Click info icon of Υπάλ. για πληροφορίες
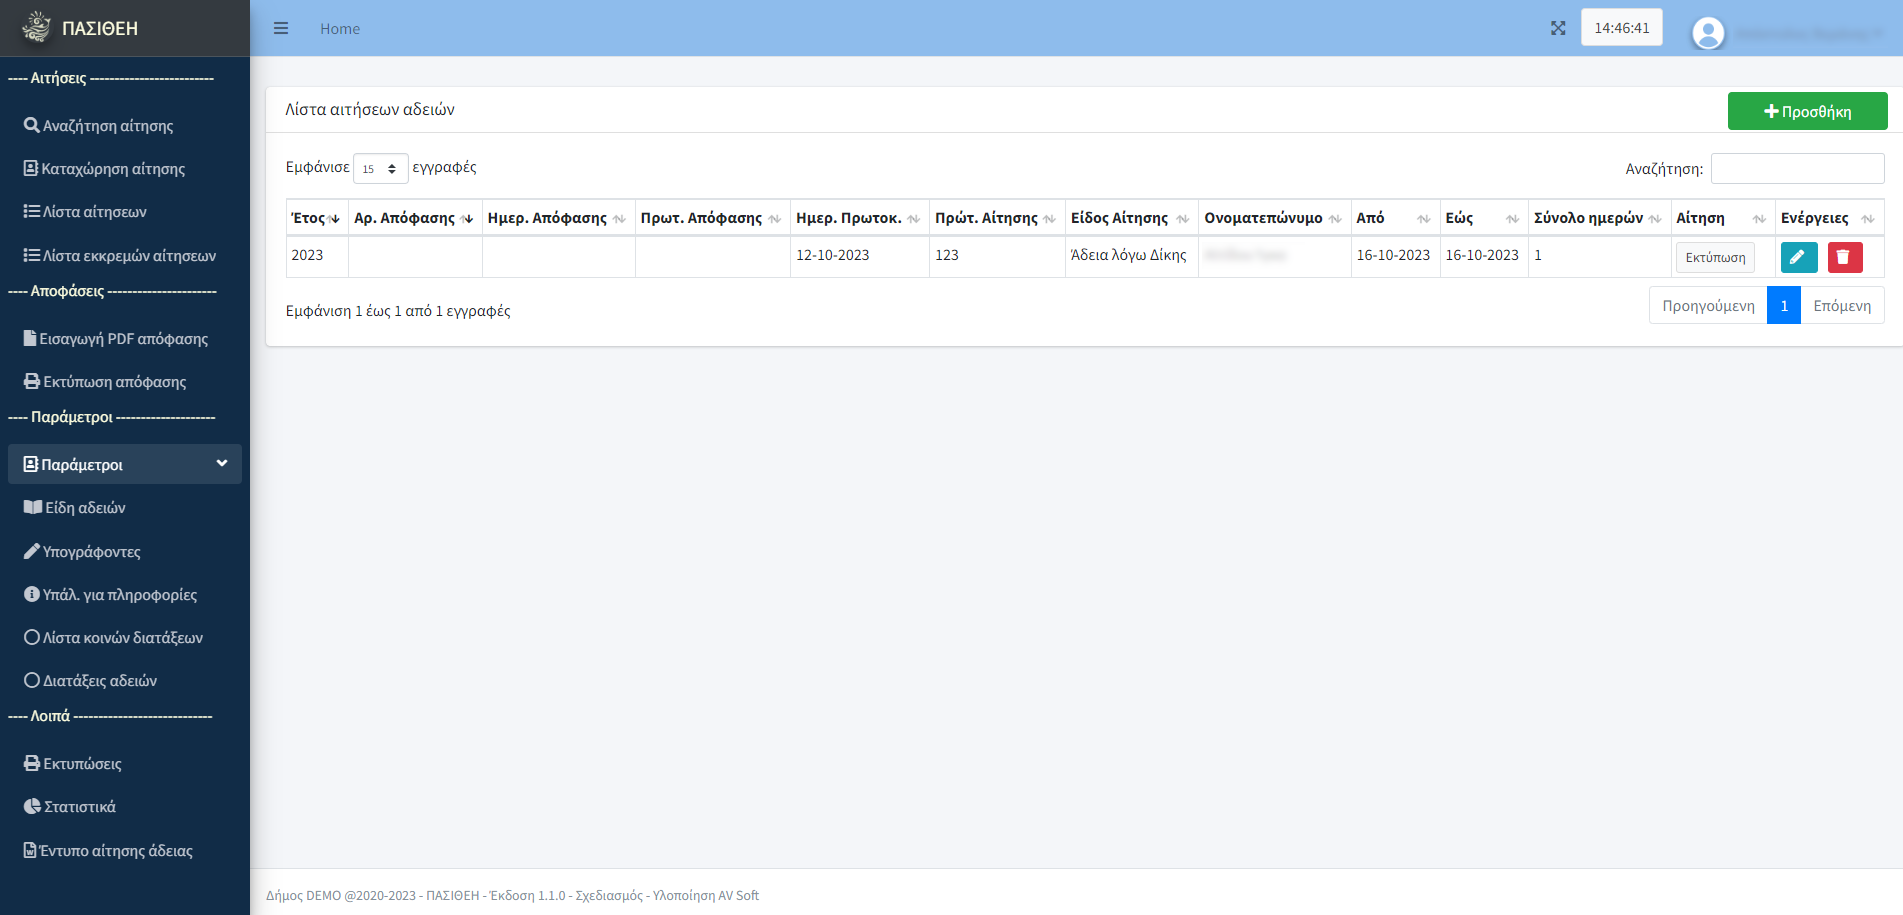This screenshot has height=915, width=1903. coord(32,594)
